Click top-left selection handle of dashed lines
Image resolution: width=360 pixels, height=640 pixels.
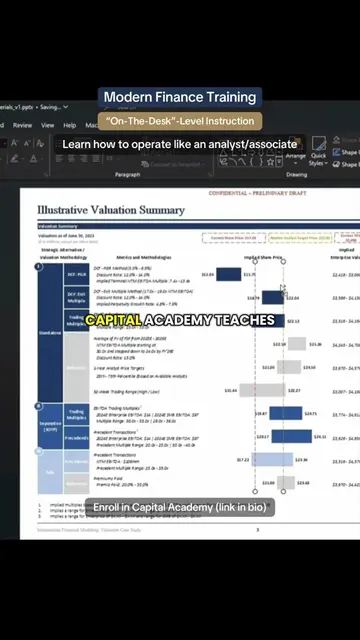tap(255, 261)
